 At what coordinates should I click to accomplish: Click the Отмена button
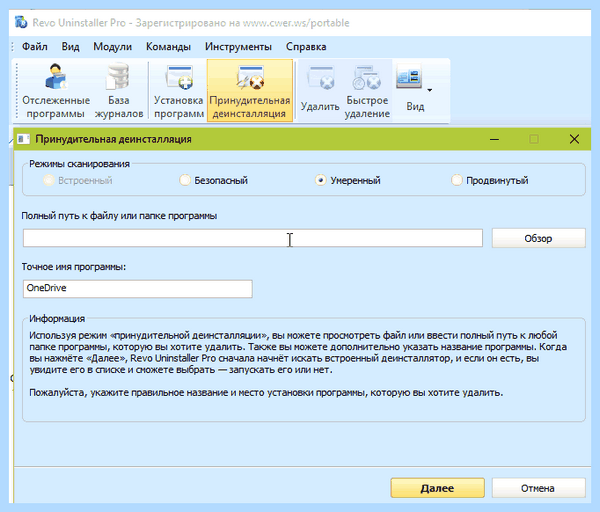pyautogui.click(x=538, y=488)
